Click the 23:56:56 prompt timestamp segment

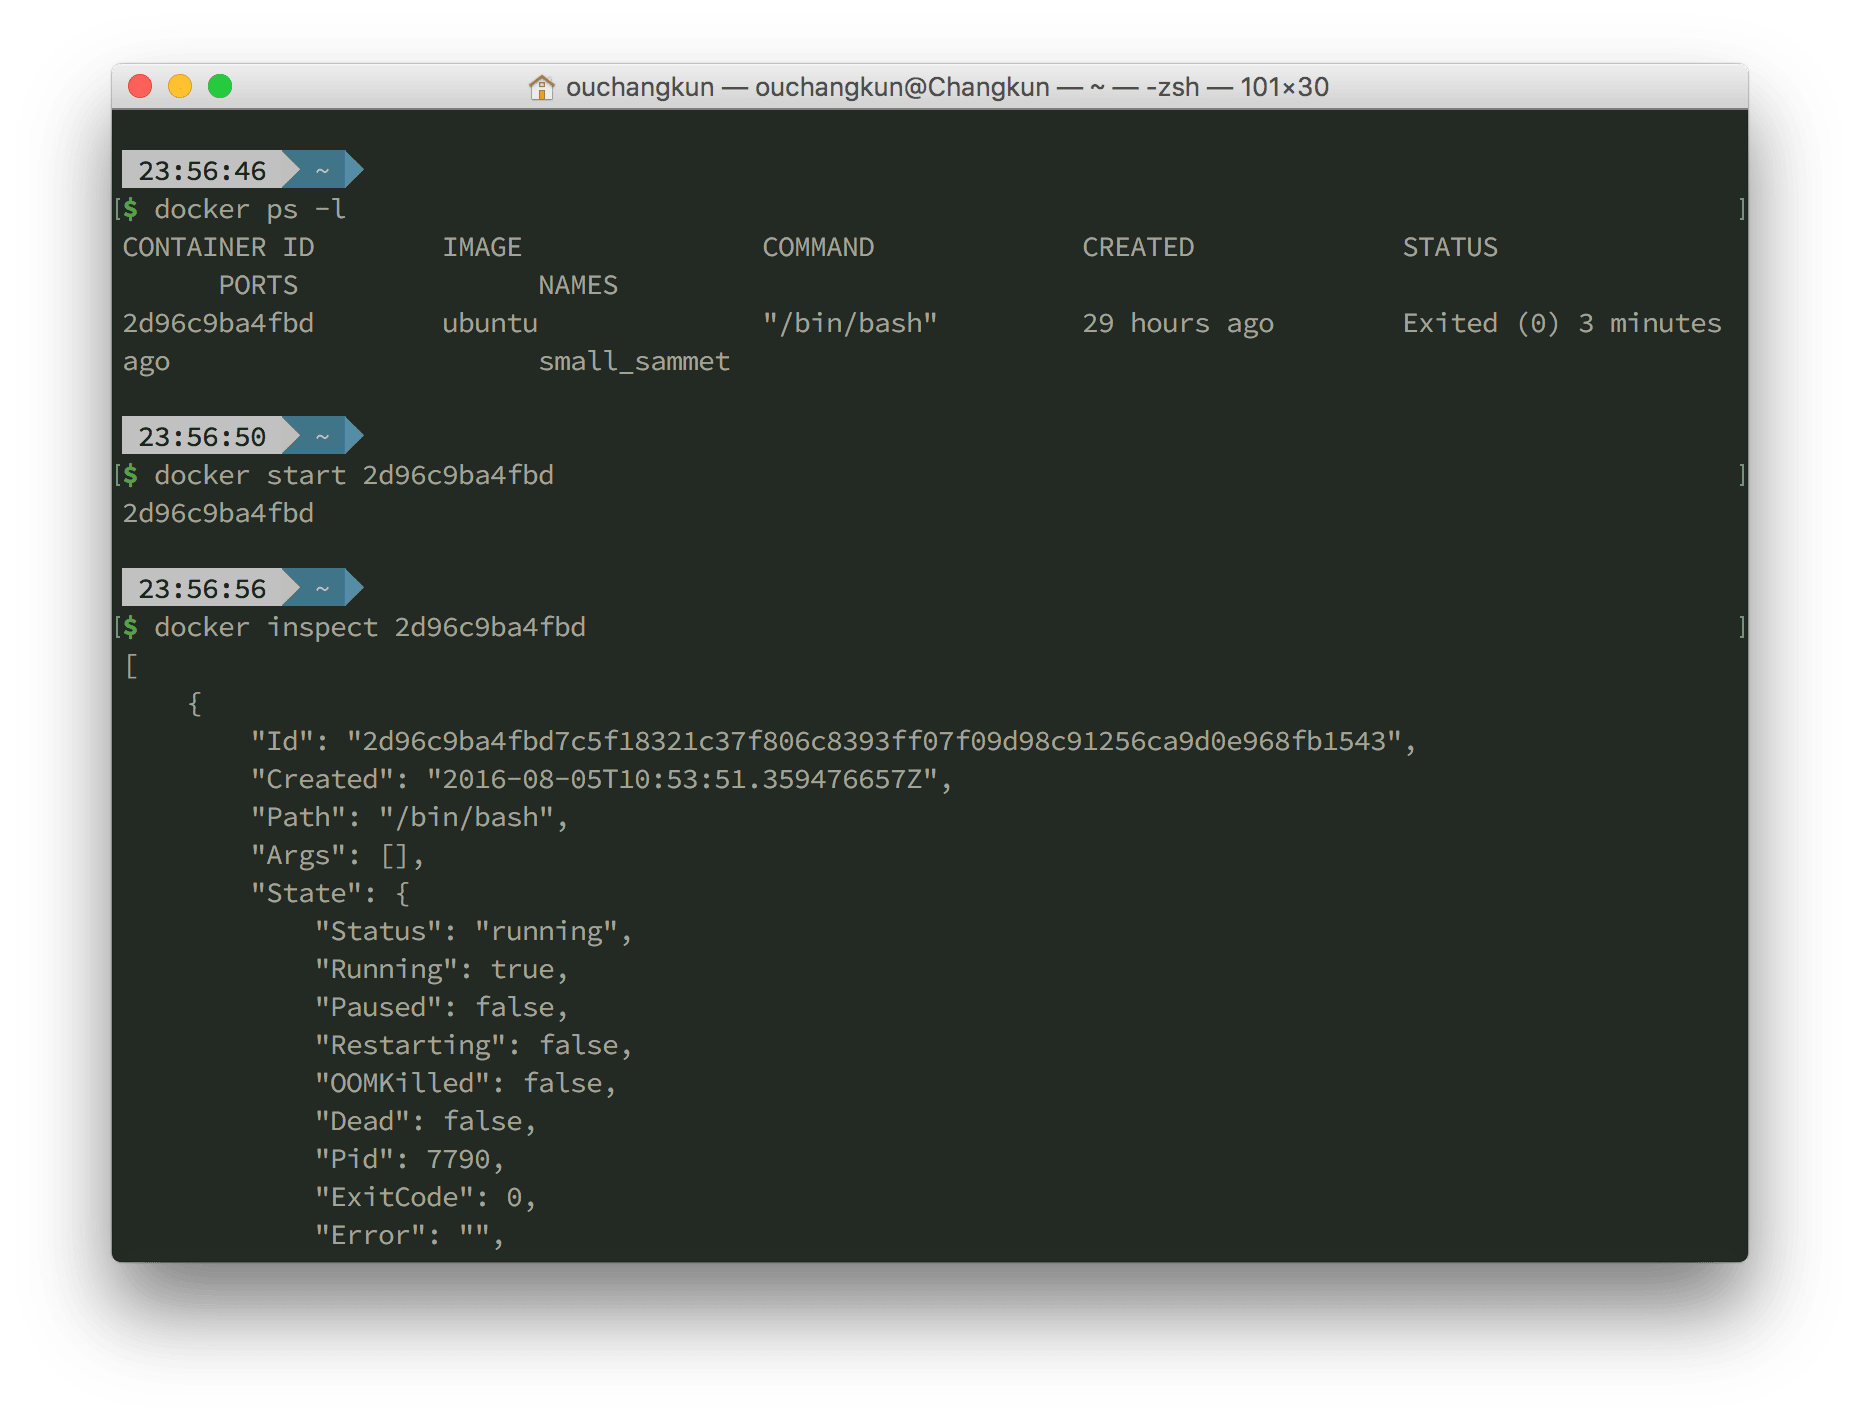(202, 589)
